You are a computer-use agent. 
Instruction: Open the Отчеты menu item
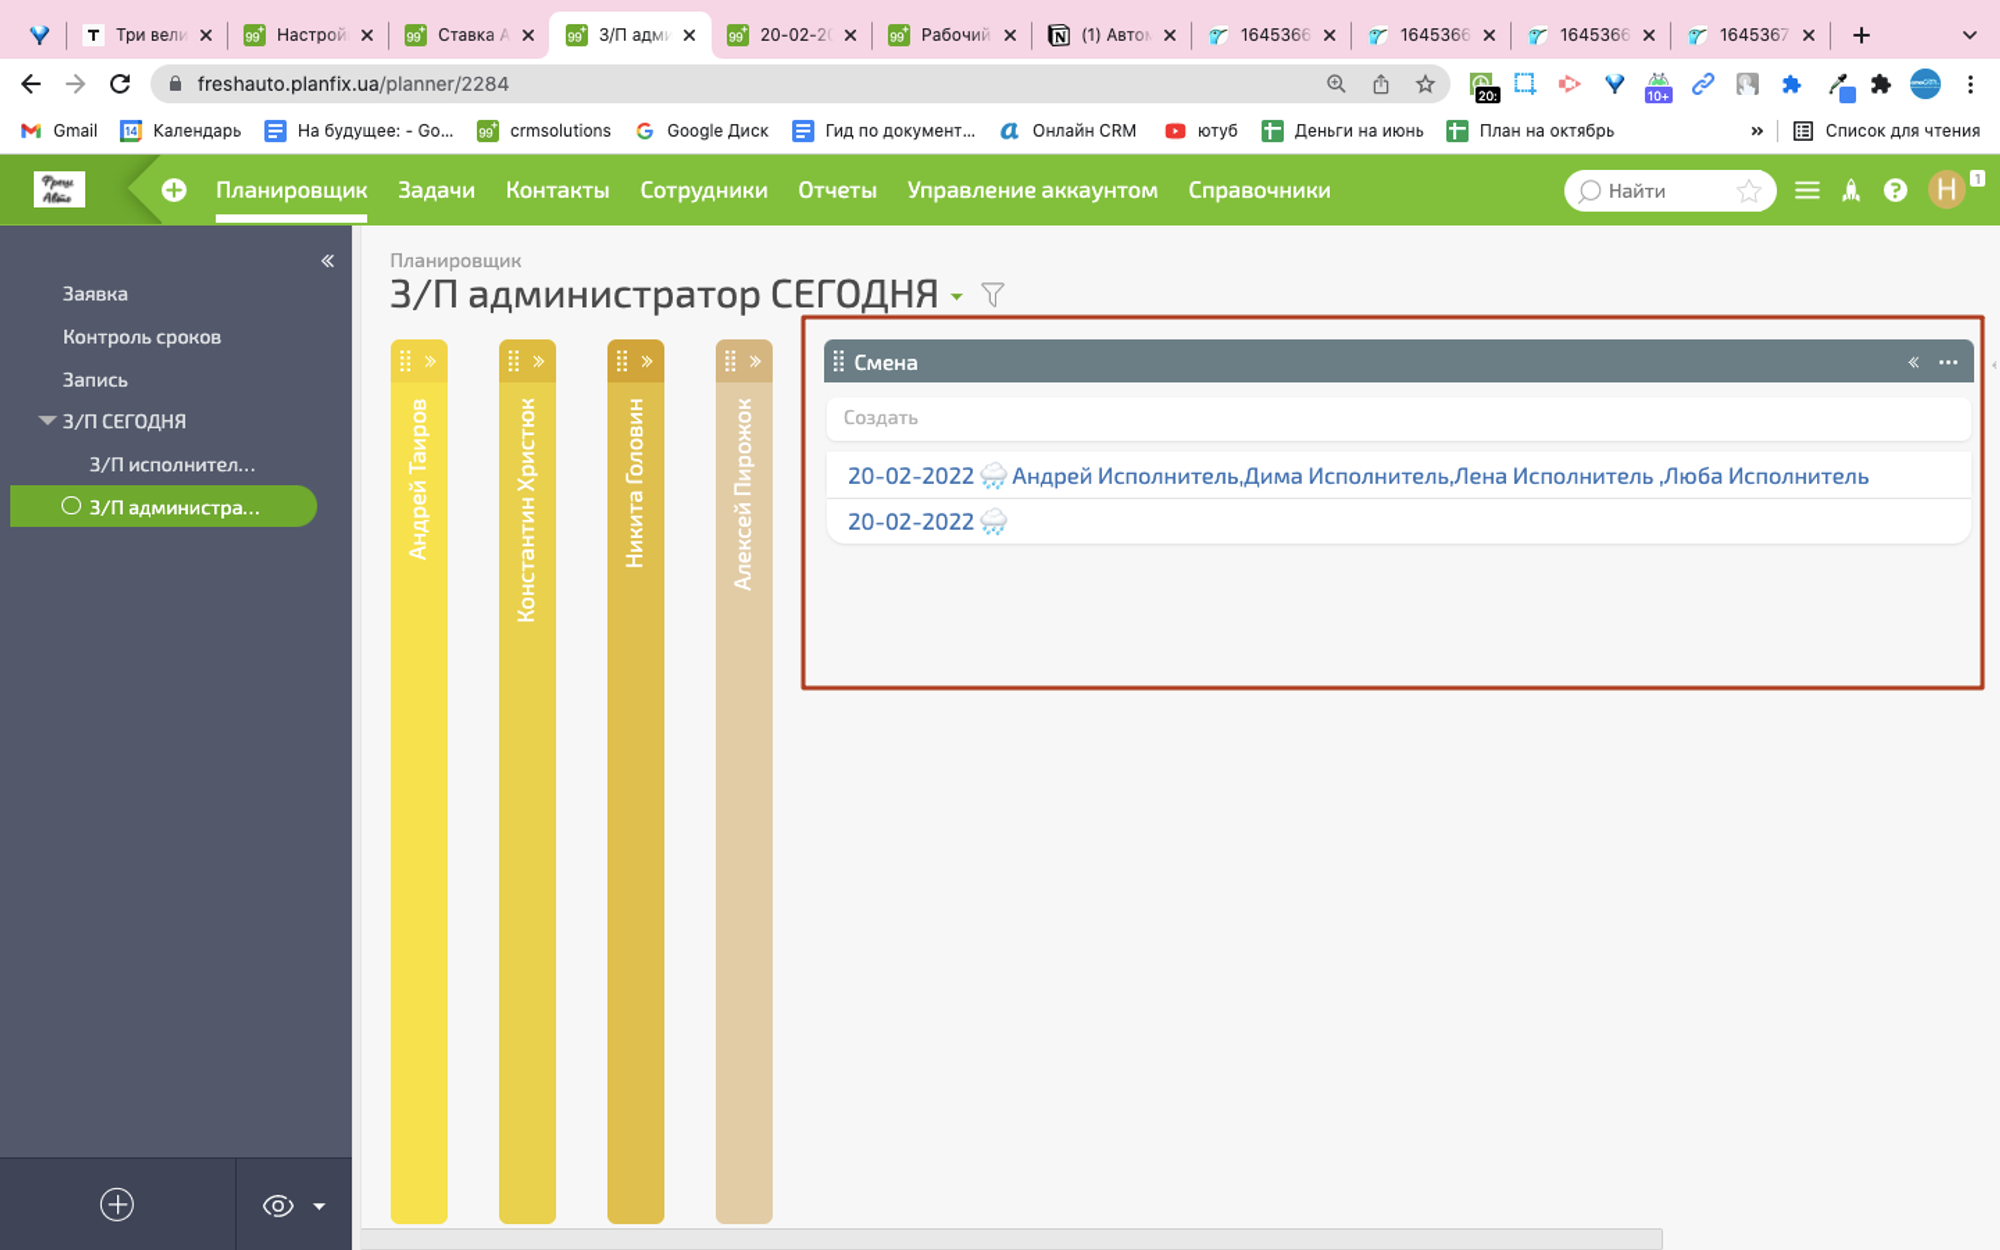point(837,190)
